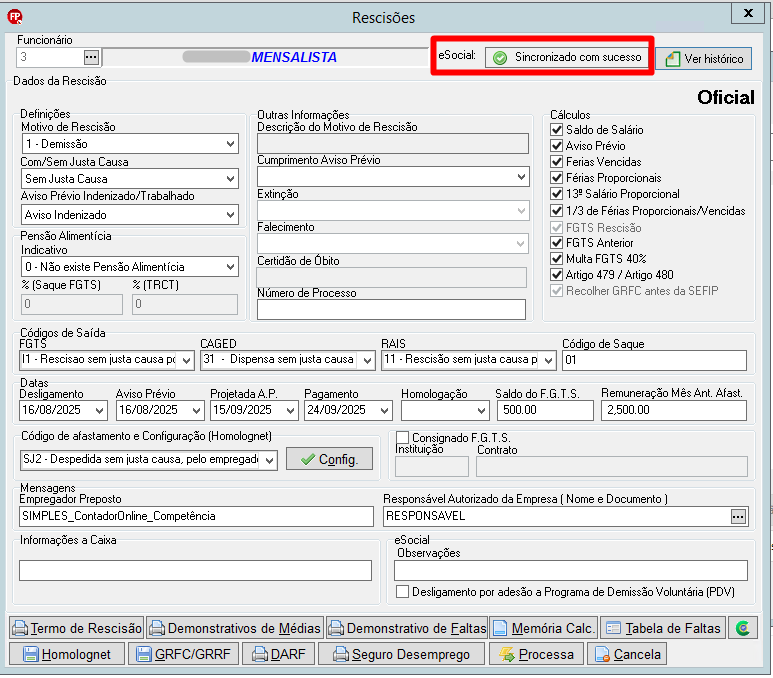Open the Desligamento date picker
773x678 pixels.
tap(100, 410)
